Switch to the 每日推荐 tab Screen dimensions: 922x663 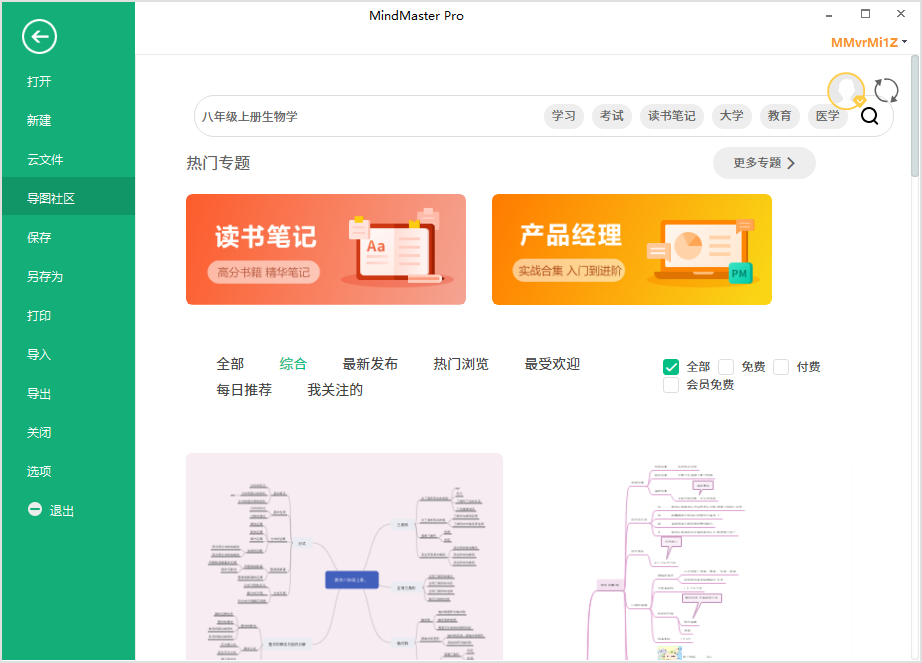click(244, 390)
